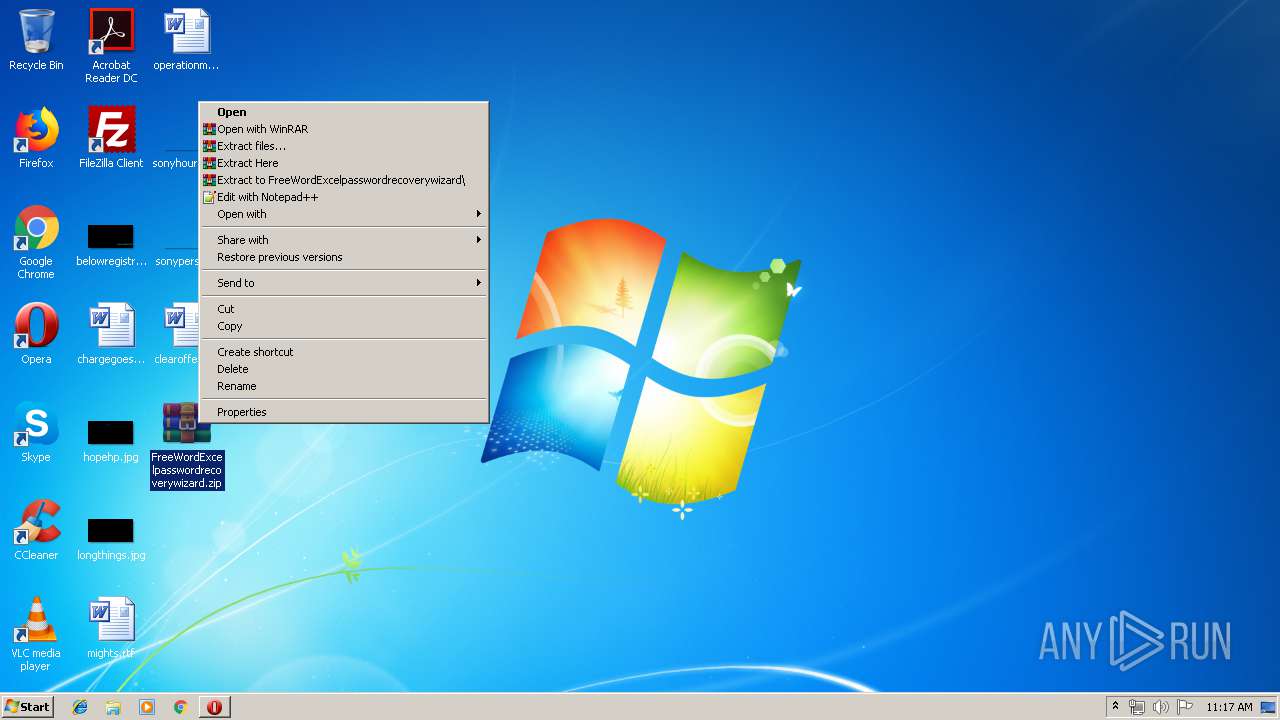Open Properties from the context menu
This screenshot has width=1280, height=720.
tap(344, 412)
